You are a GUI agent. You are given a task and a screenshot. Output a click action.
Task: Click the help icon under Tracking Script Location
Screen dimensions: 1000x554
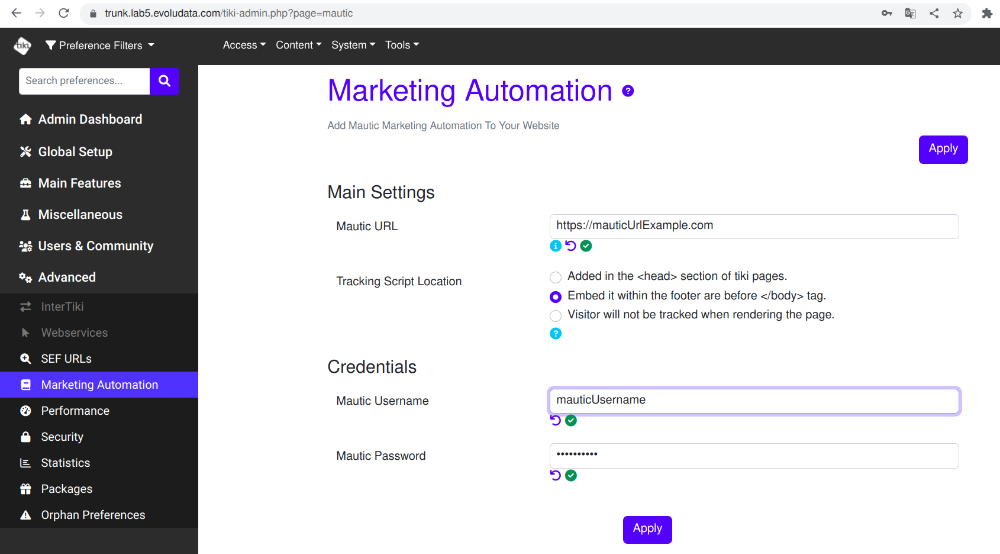[x=555, y=333]
